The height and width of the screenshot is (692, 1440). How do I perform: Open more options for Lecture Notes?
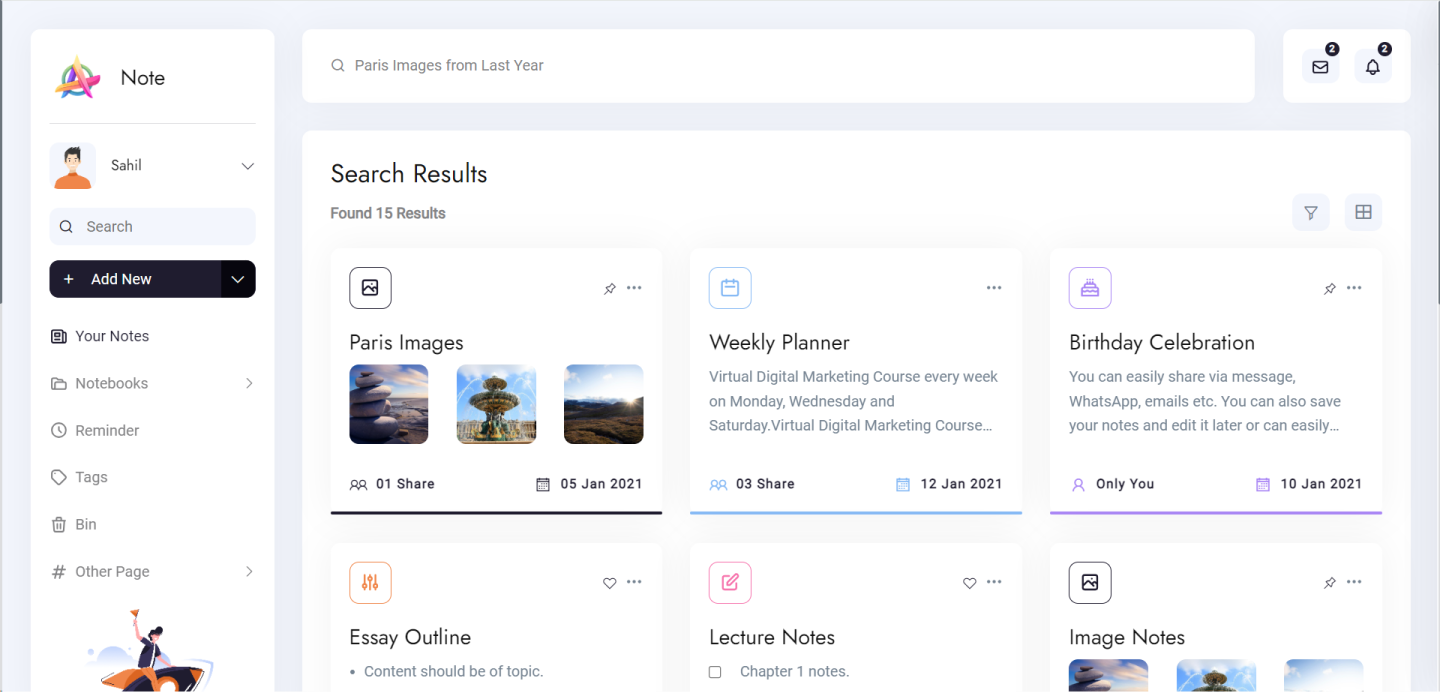pyautogui.click(x=994, y=582)
